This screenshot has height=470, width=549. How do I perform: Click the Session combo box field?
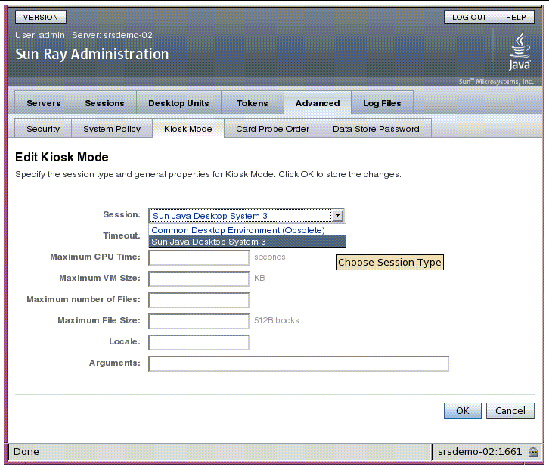[246, 216]
